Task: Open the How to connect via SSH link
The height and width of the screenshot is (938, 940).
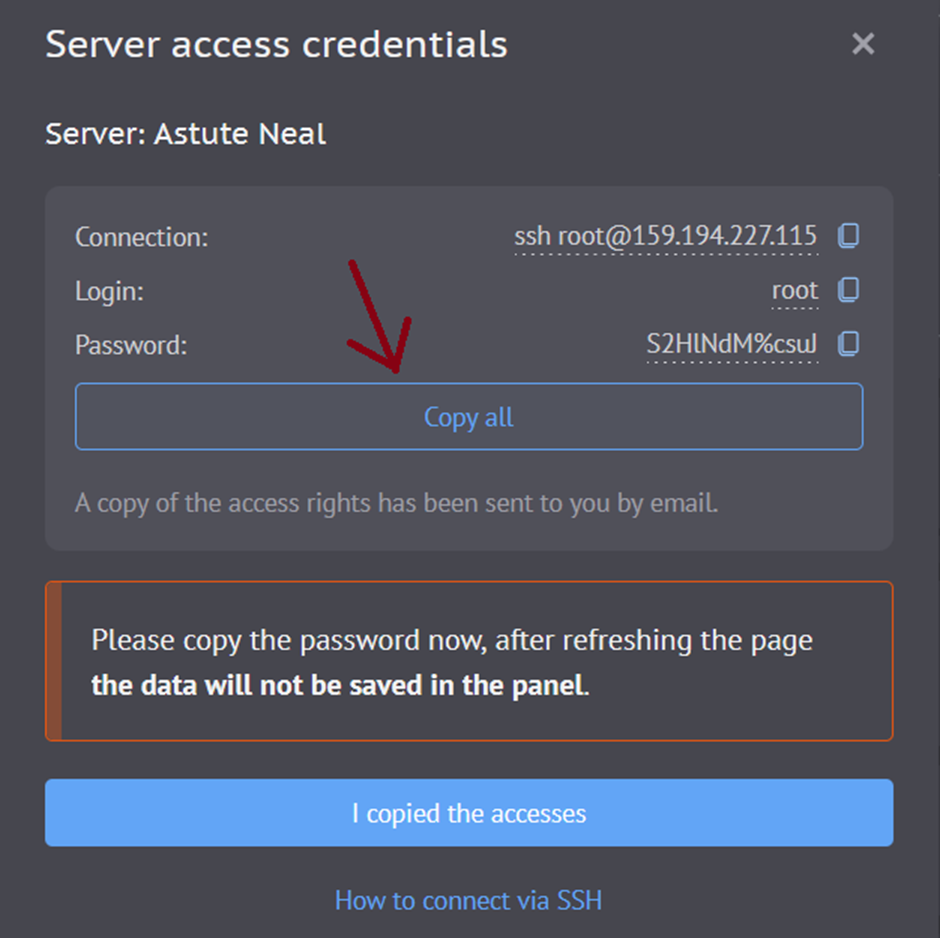Action: (x=468, y=900)
